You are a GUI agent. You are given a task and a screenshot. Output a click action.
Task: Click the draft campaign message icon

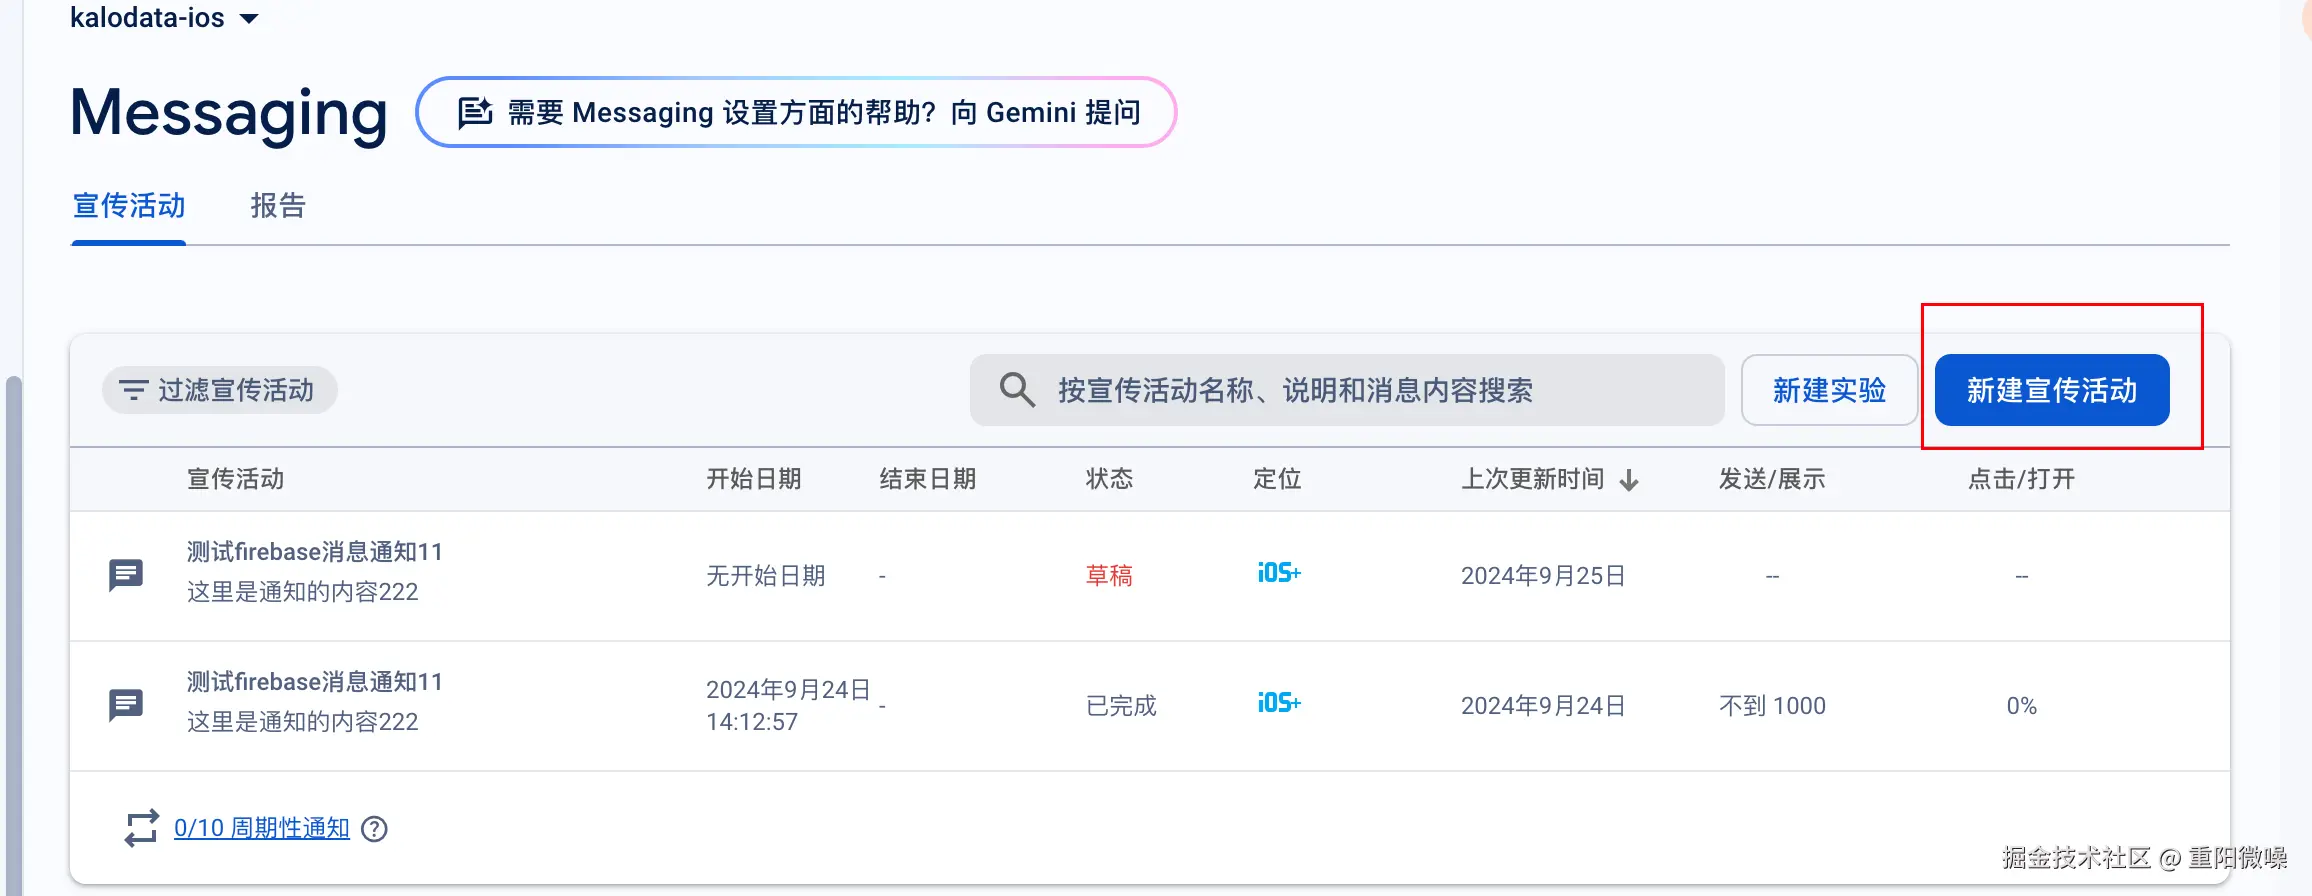(x=126, y=575)
